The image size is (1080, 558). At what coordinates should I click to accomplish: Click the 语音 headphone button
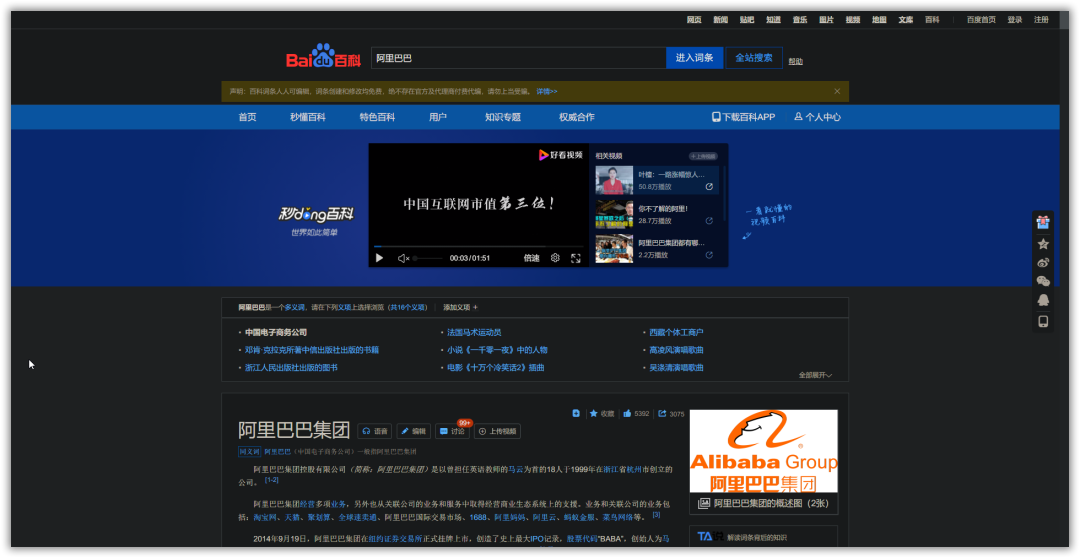375,431
